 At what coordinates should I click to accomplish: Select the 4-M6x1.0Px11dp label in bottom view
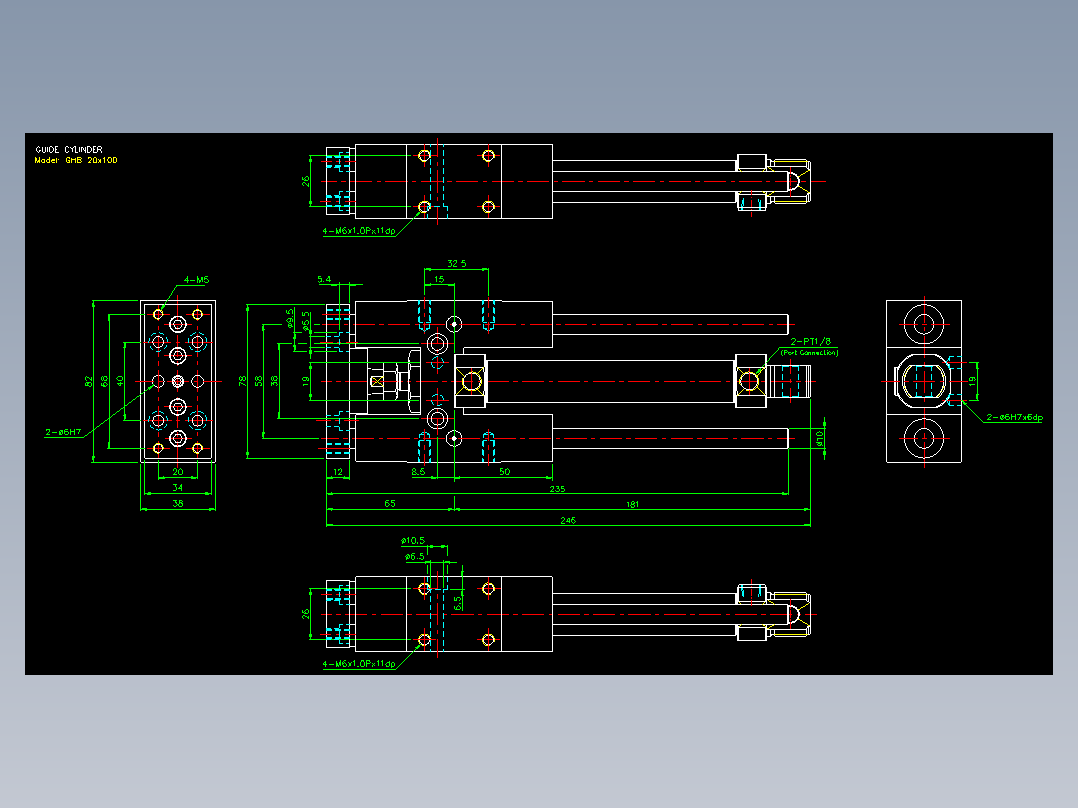pos(359,664)
